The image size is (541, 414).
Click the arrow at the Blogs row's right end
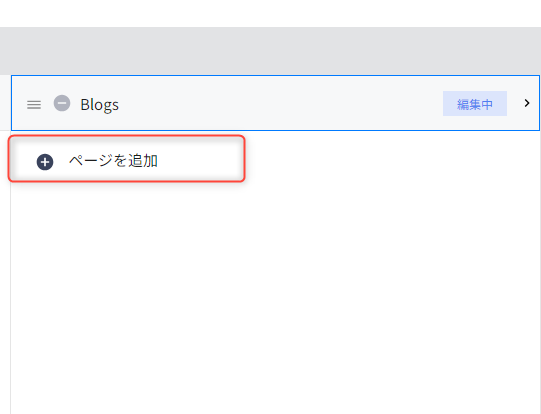(x=527, y=103)
